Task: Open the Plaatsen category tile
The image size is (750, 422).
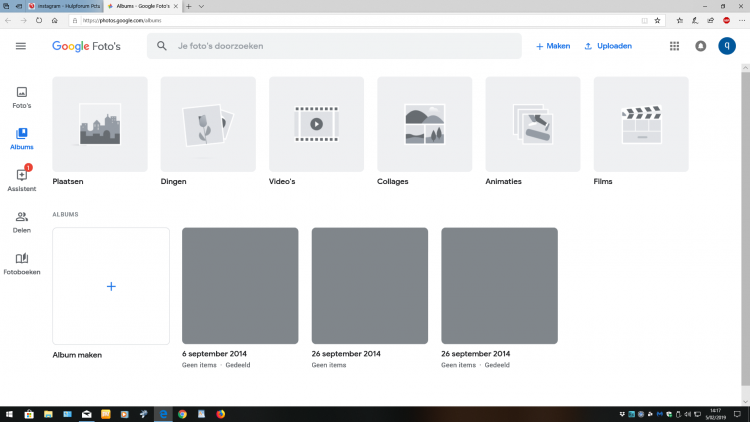Action: click(x=99, y=124)
